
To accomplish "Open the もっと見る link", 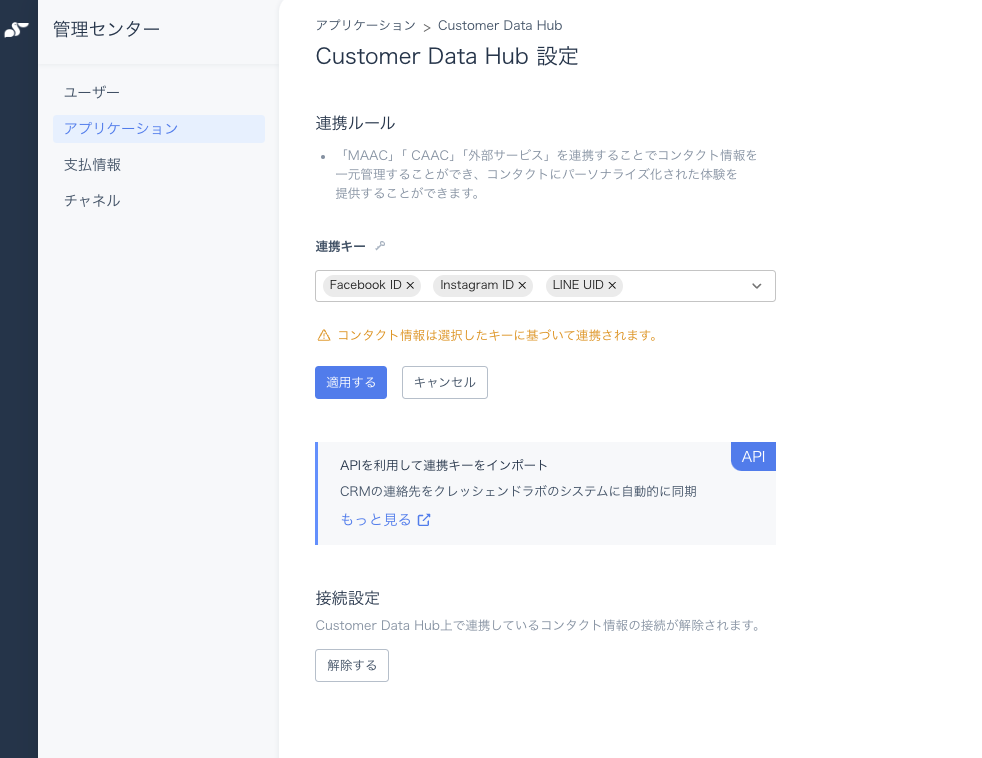I will pos(376,520).
